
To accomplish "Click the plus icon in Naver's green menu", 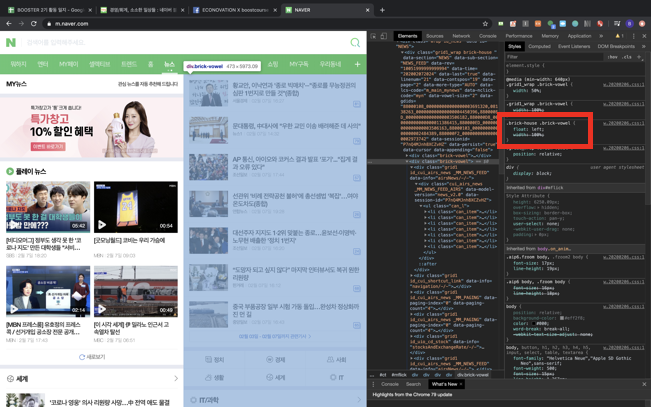I will click(357, 64).
